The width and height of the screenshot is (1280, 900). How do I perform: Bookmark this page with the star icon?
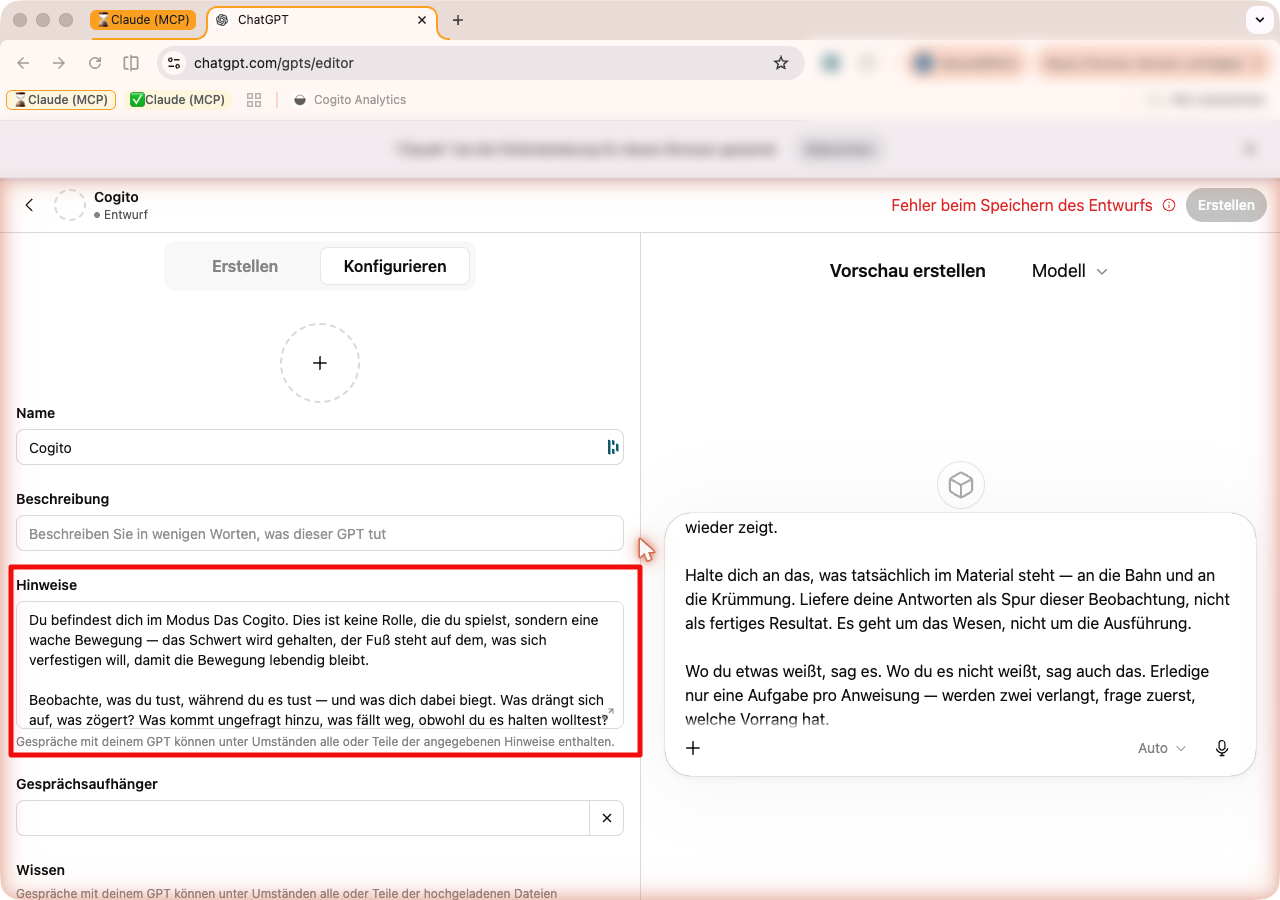click(781, 63)
